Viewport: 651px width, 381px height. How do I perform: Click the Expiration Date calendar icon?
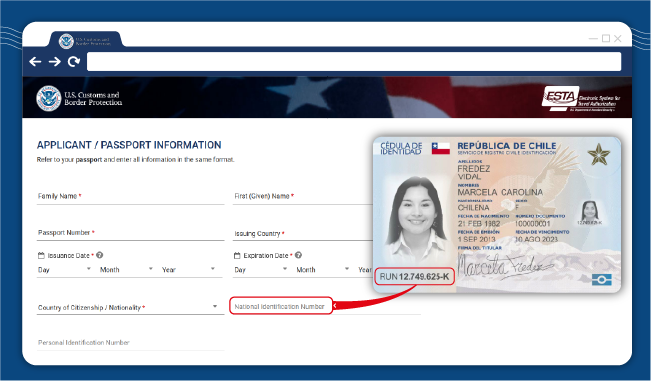click(x=237, y=255)
